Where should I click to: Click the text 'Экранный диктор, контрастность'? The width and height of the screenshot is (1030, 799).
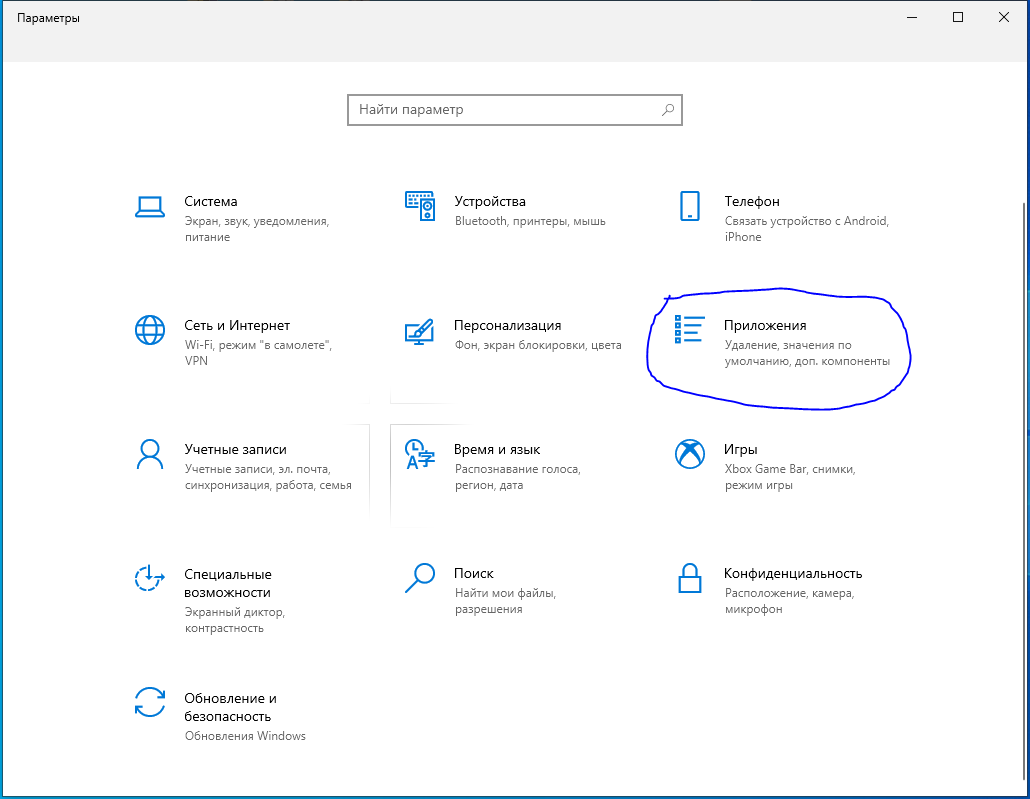point(235,620)
